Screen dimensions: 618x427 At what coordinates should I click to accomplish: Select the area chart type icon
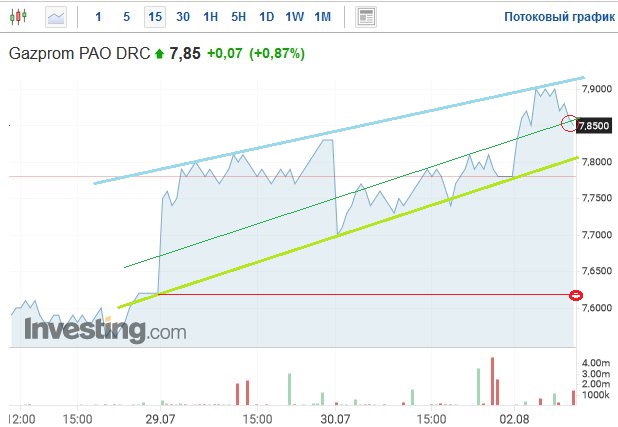point(56,17)
